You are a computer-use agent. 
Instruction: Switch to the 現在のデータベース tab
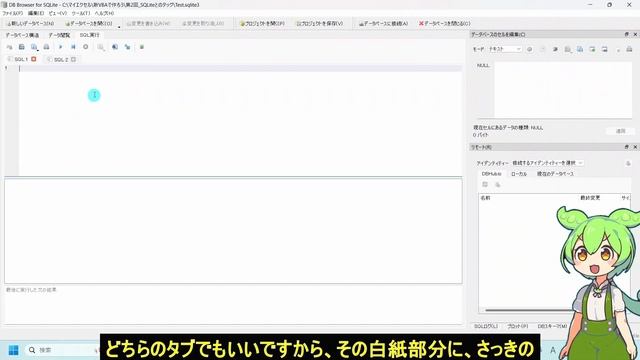pos(555,174)
